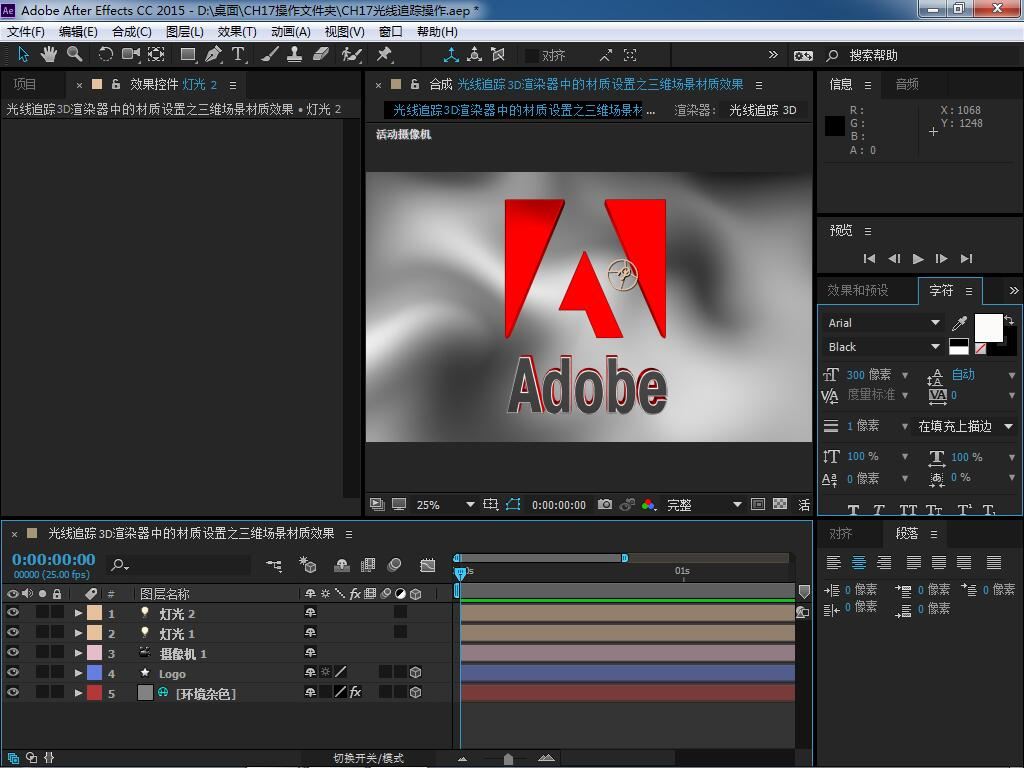Switch to the 音频 tab

[x=907, y=84]
